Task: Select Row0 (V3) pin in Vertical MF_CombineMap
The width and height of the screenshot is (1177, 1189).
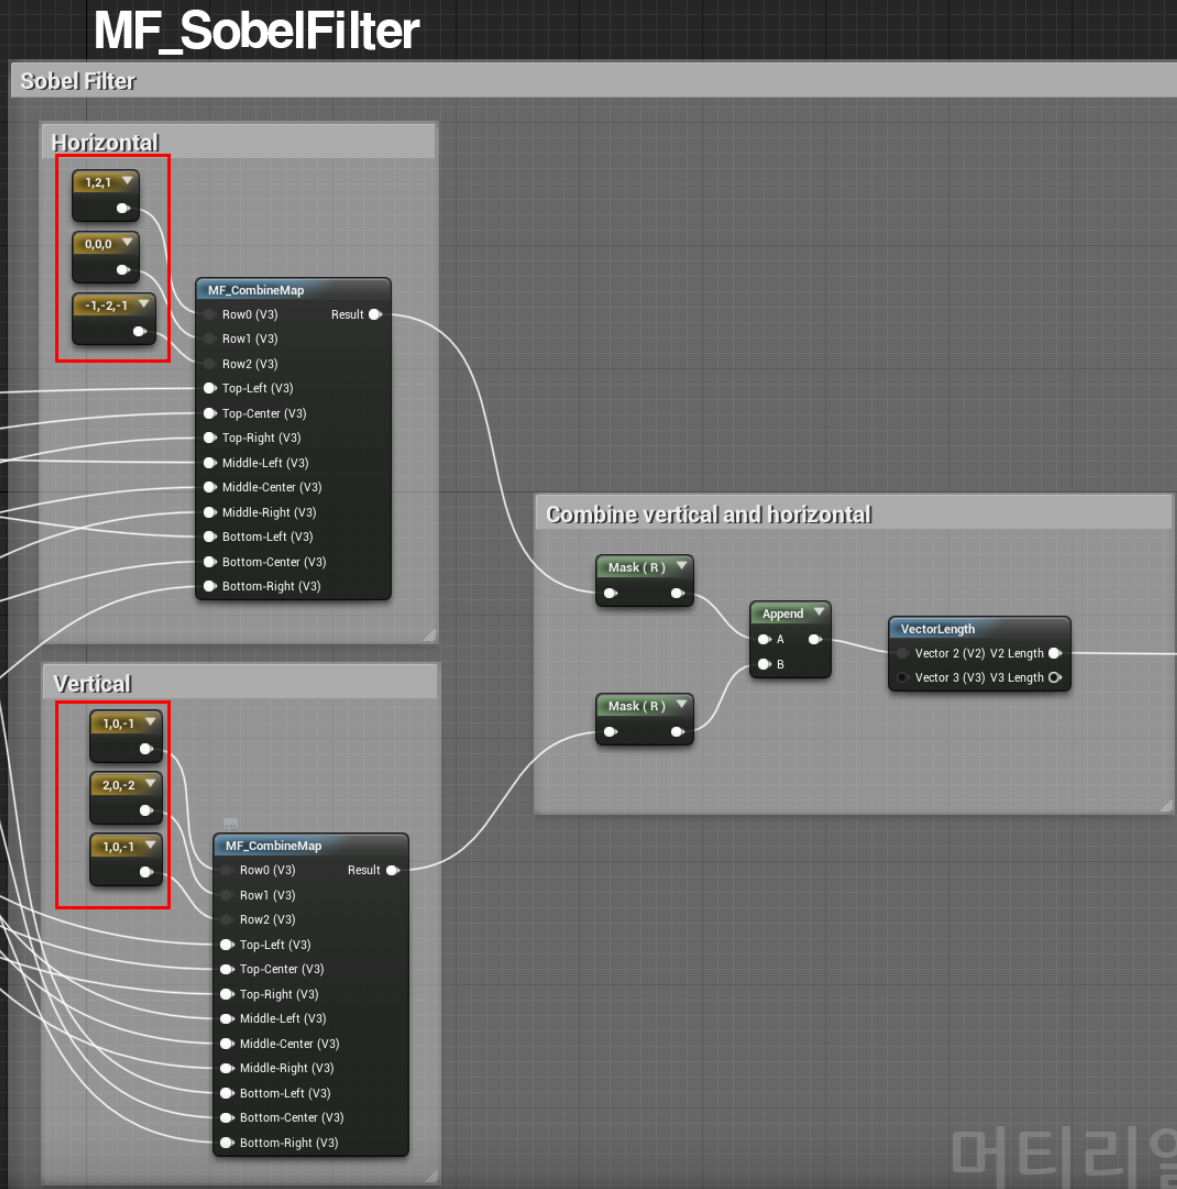Action: (x=227, y=870)
